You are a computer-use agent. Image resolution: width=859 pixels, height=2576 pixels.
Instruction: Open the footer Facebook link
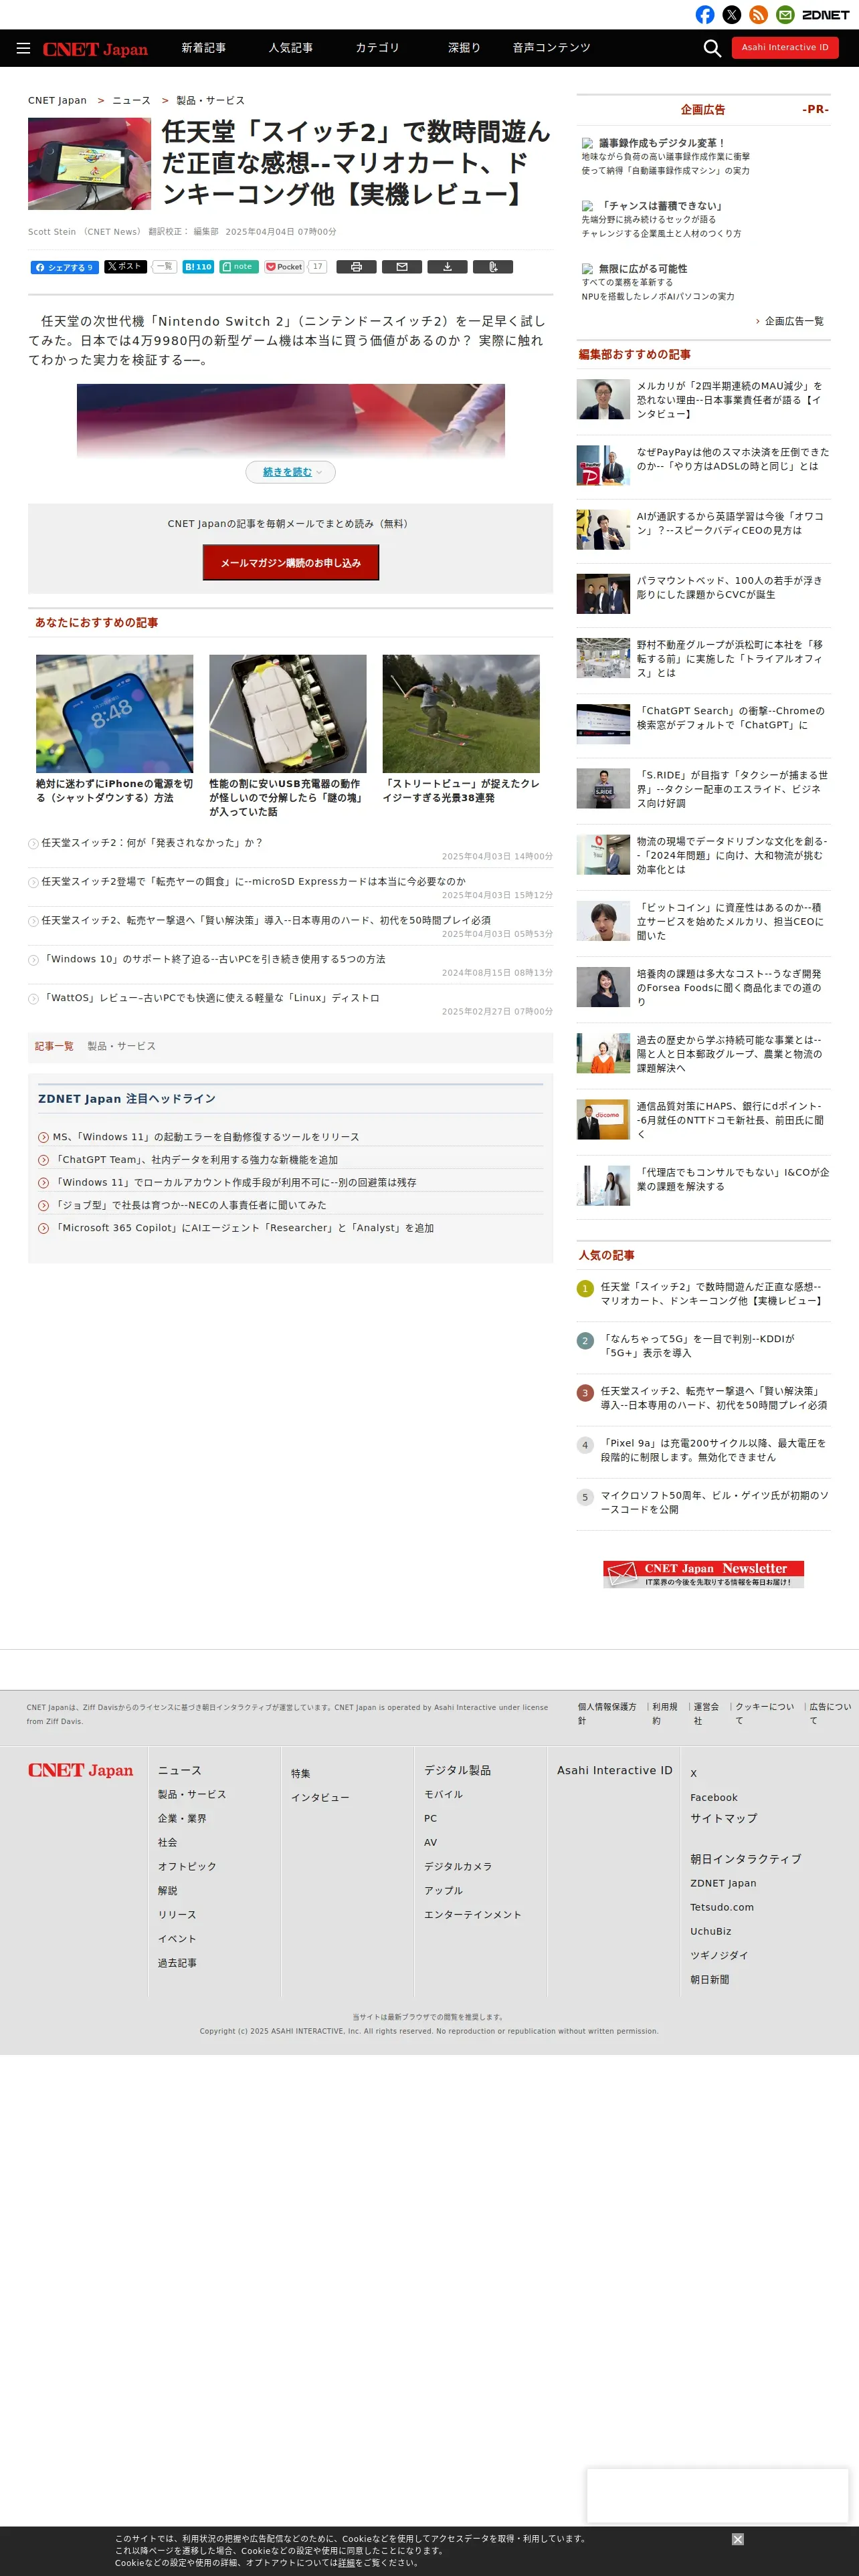point(714,1798)
